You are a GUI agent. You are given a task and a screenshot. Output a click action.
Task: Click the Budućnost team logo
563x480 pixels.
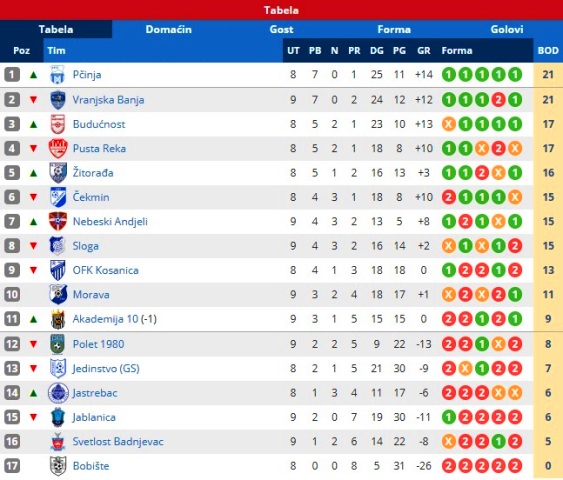(57, 124)
